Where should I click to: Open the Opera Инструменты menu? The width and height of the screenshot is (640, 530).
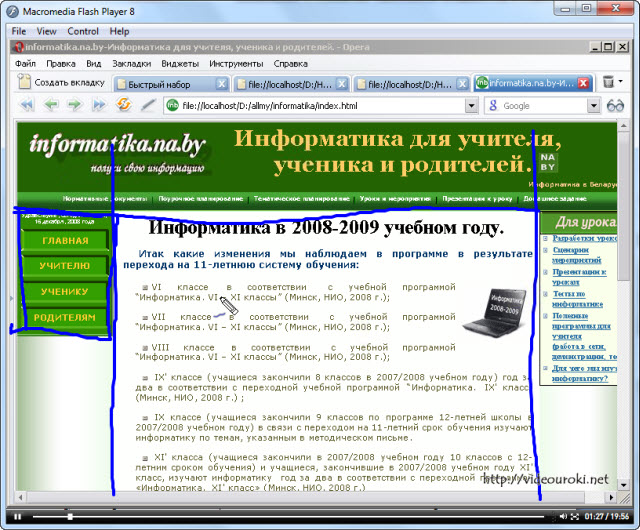tap(236, 64)
